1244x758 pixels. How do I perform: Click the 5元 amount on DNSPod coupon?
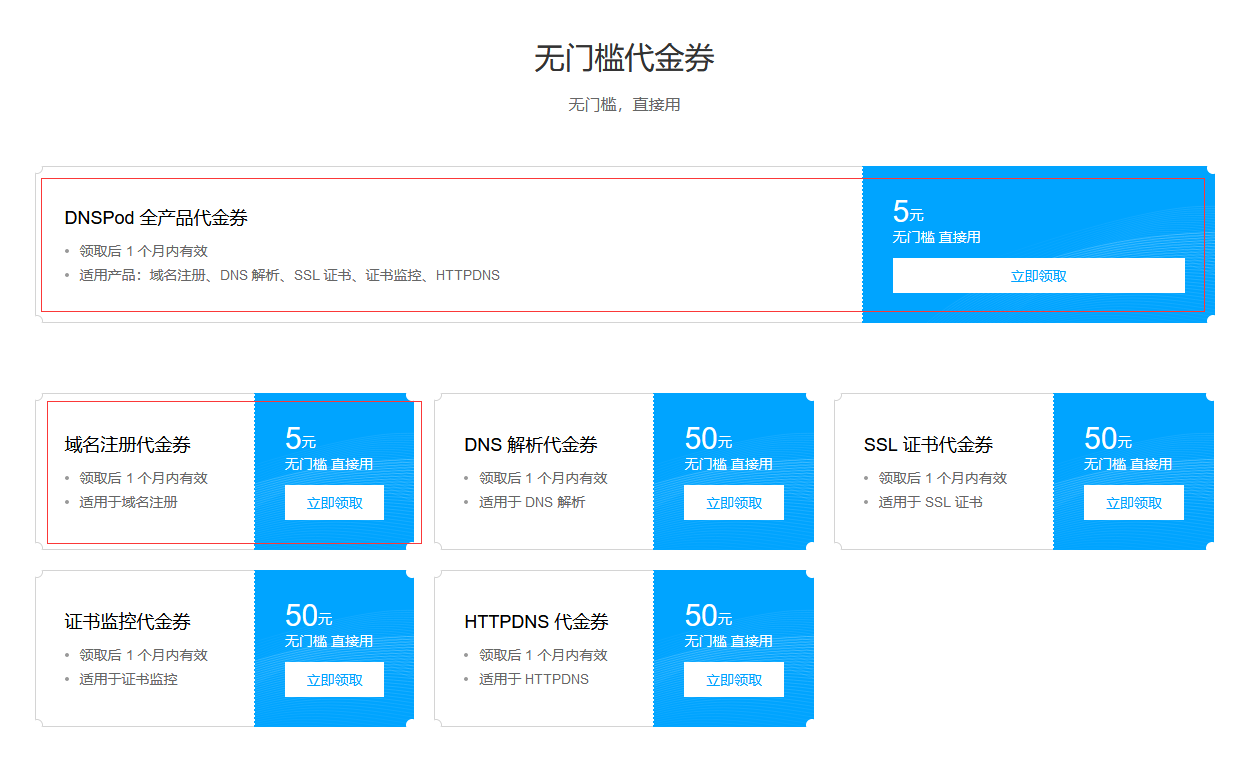(908, 212)
